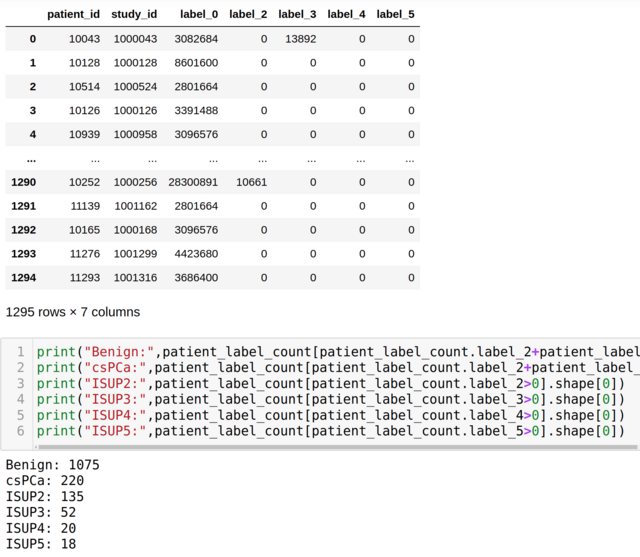Image resolution: width=640 pixels, height=557 pixels.
Task: Click the label_3 column header
Action: tap(297, 14)
